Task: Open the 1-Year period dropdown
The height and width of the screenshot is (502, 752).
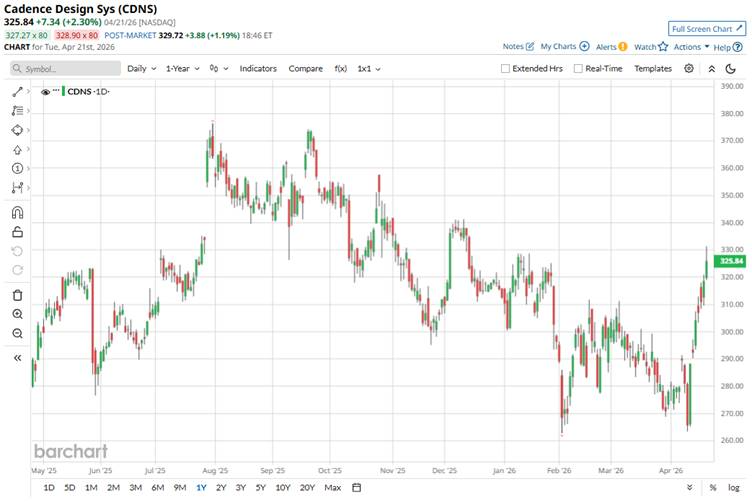Action: click(x=183, y=69)
